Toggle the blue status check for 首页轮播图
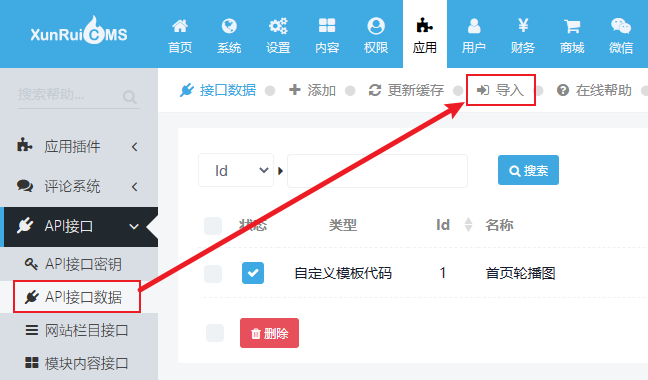This screenshot has height=380, width=648. tap(253, 273)
